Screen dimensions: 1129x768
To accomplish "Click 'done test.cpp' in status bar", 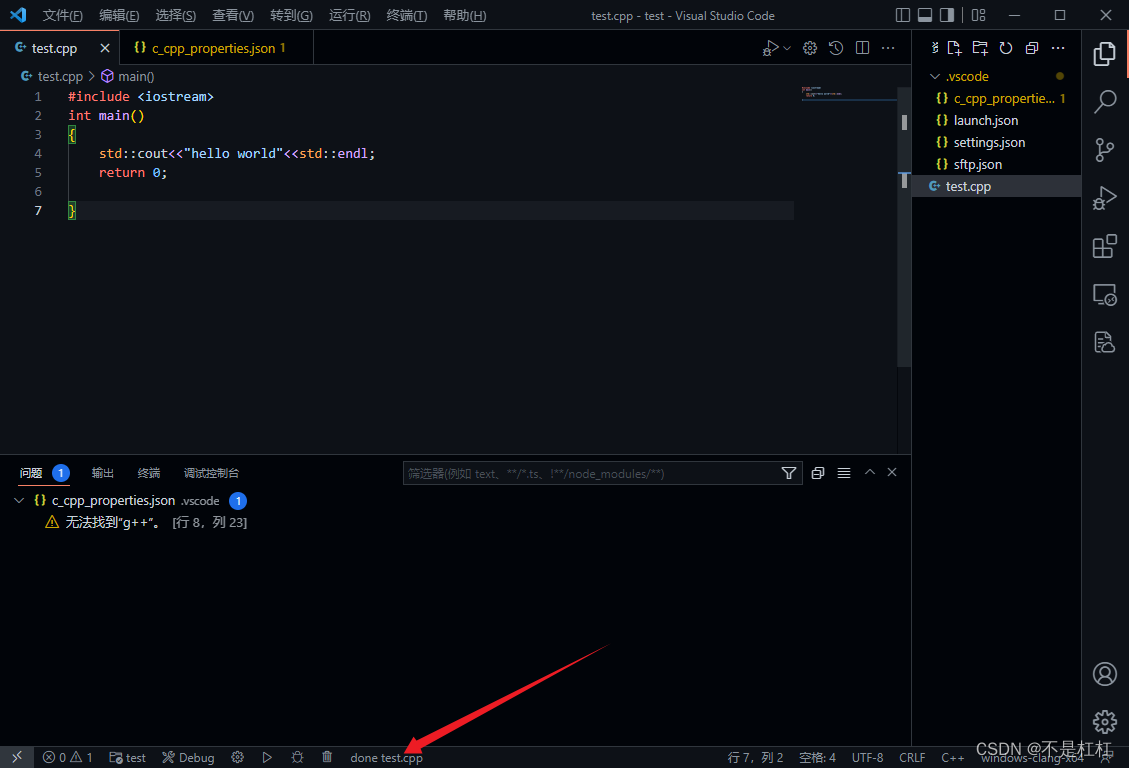I will (386, 757).
